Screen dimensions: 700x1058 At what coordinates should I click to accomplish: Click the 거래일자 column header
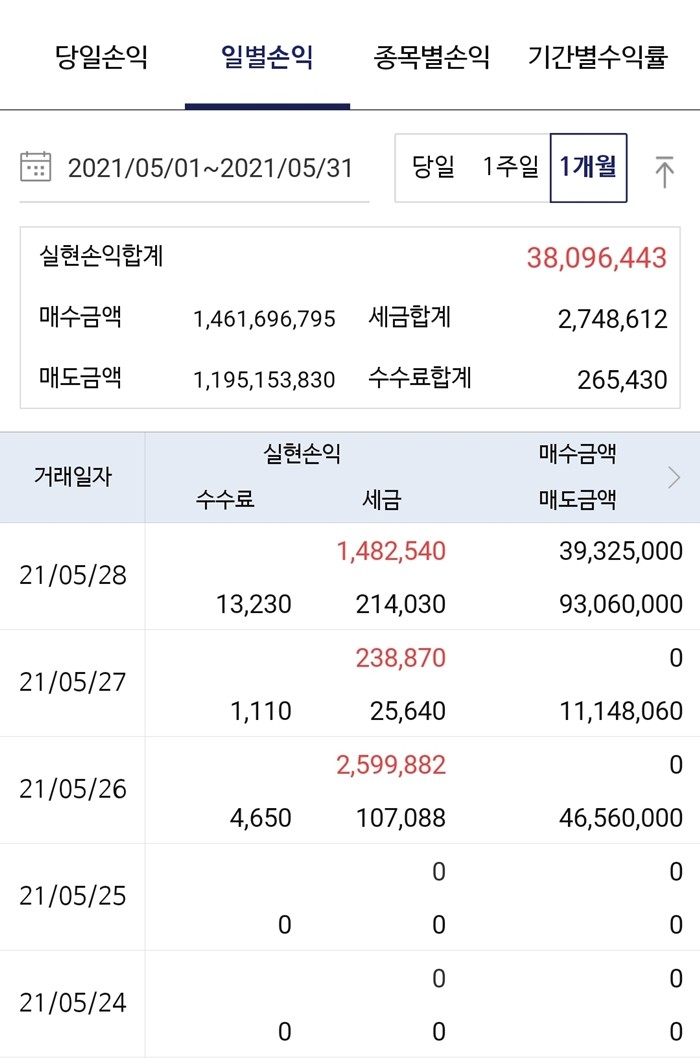pos(72,477)
